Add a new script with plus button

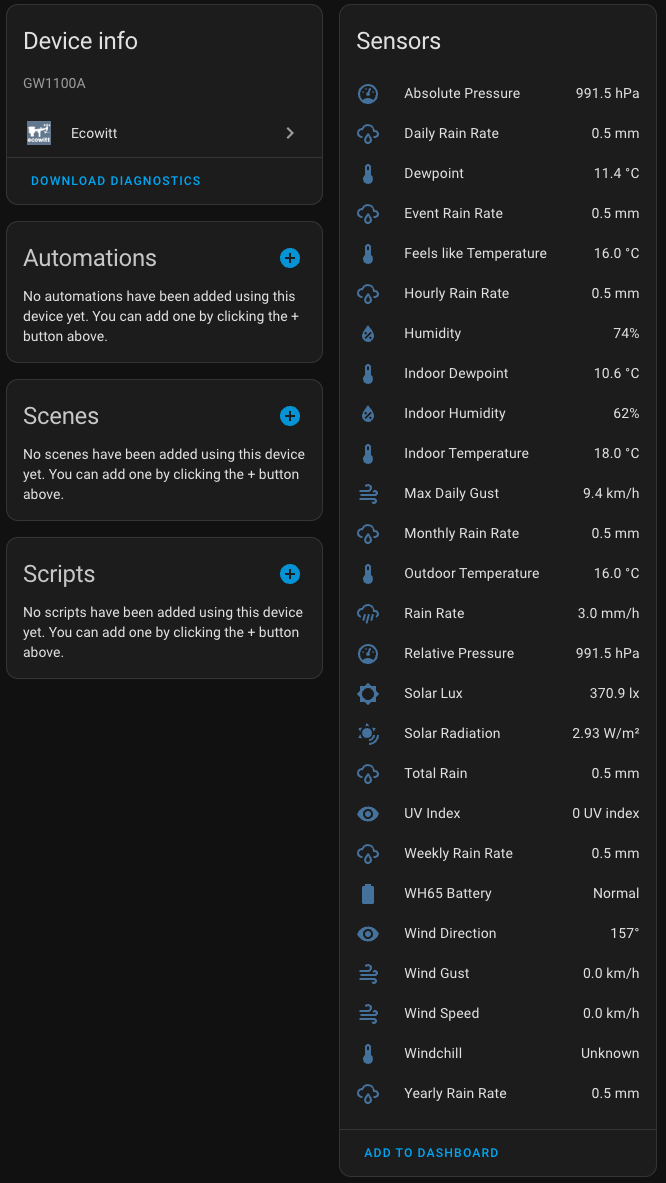pos(289,574)
